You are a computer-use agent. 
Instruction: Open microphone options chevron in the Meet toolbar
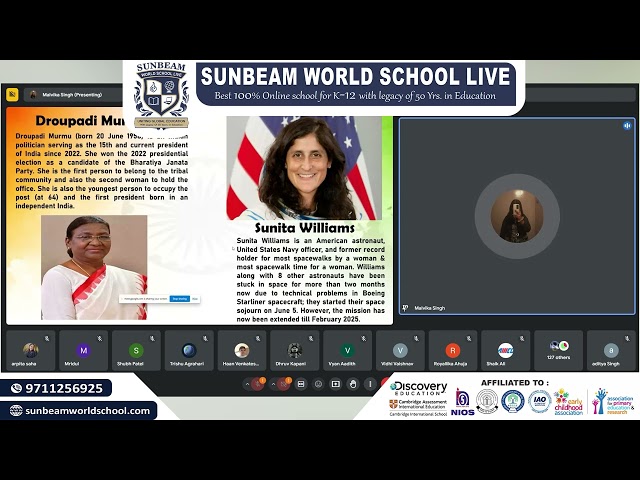(247, 384)
